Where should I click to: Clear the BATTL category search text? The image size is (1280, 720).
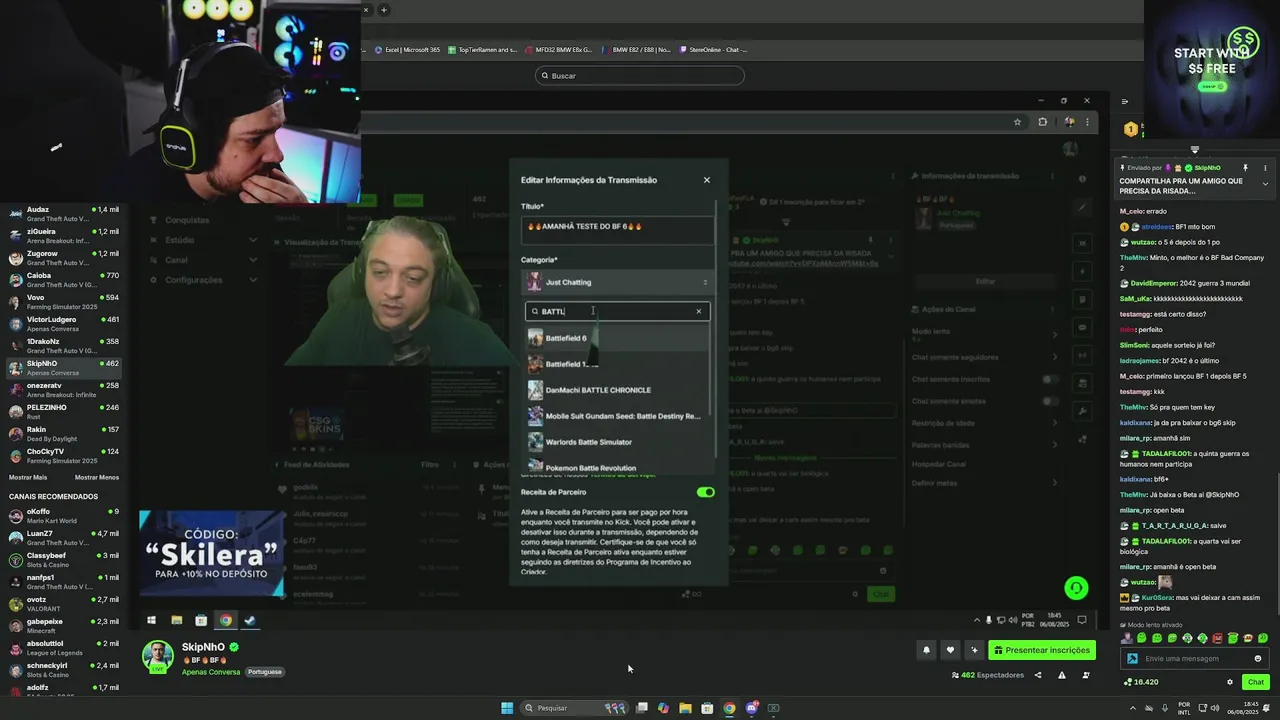(699, 311)
